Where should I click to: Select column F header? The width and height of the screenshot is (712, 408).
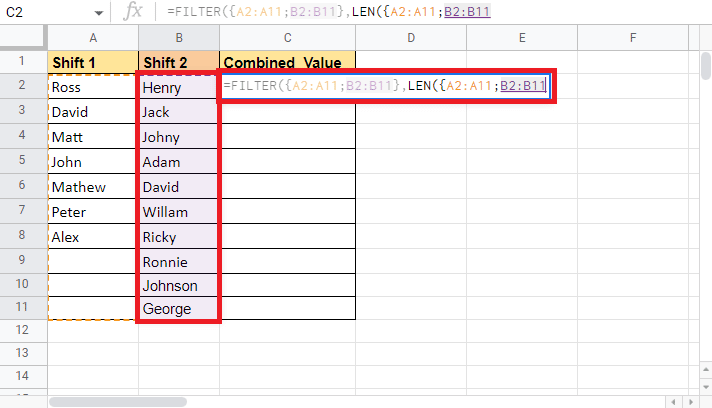633,38
